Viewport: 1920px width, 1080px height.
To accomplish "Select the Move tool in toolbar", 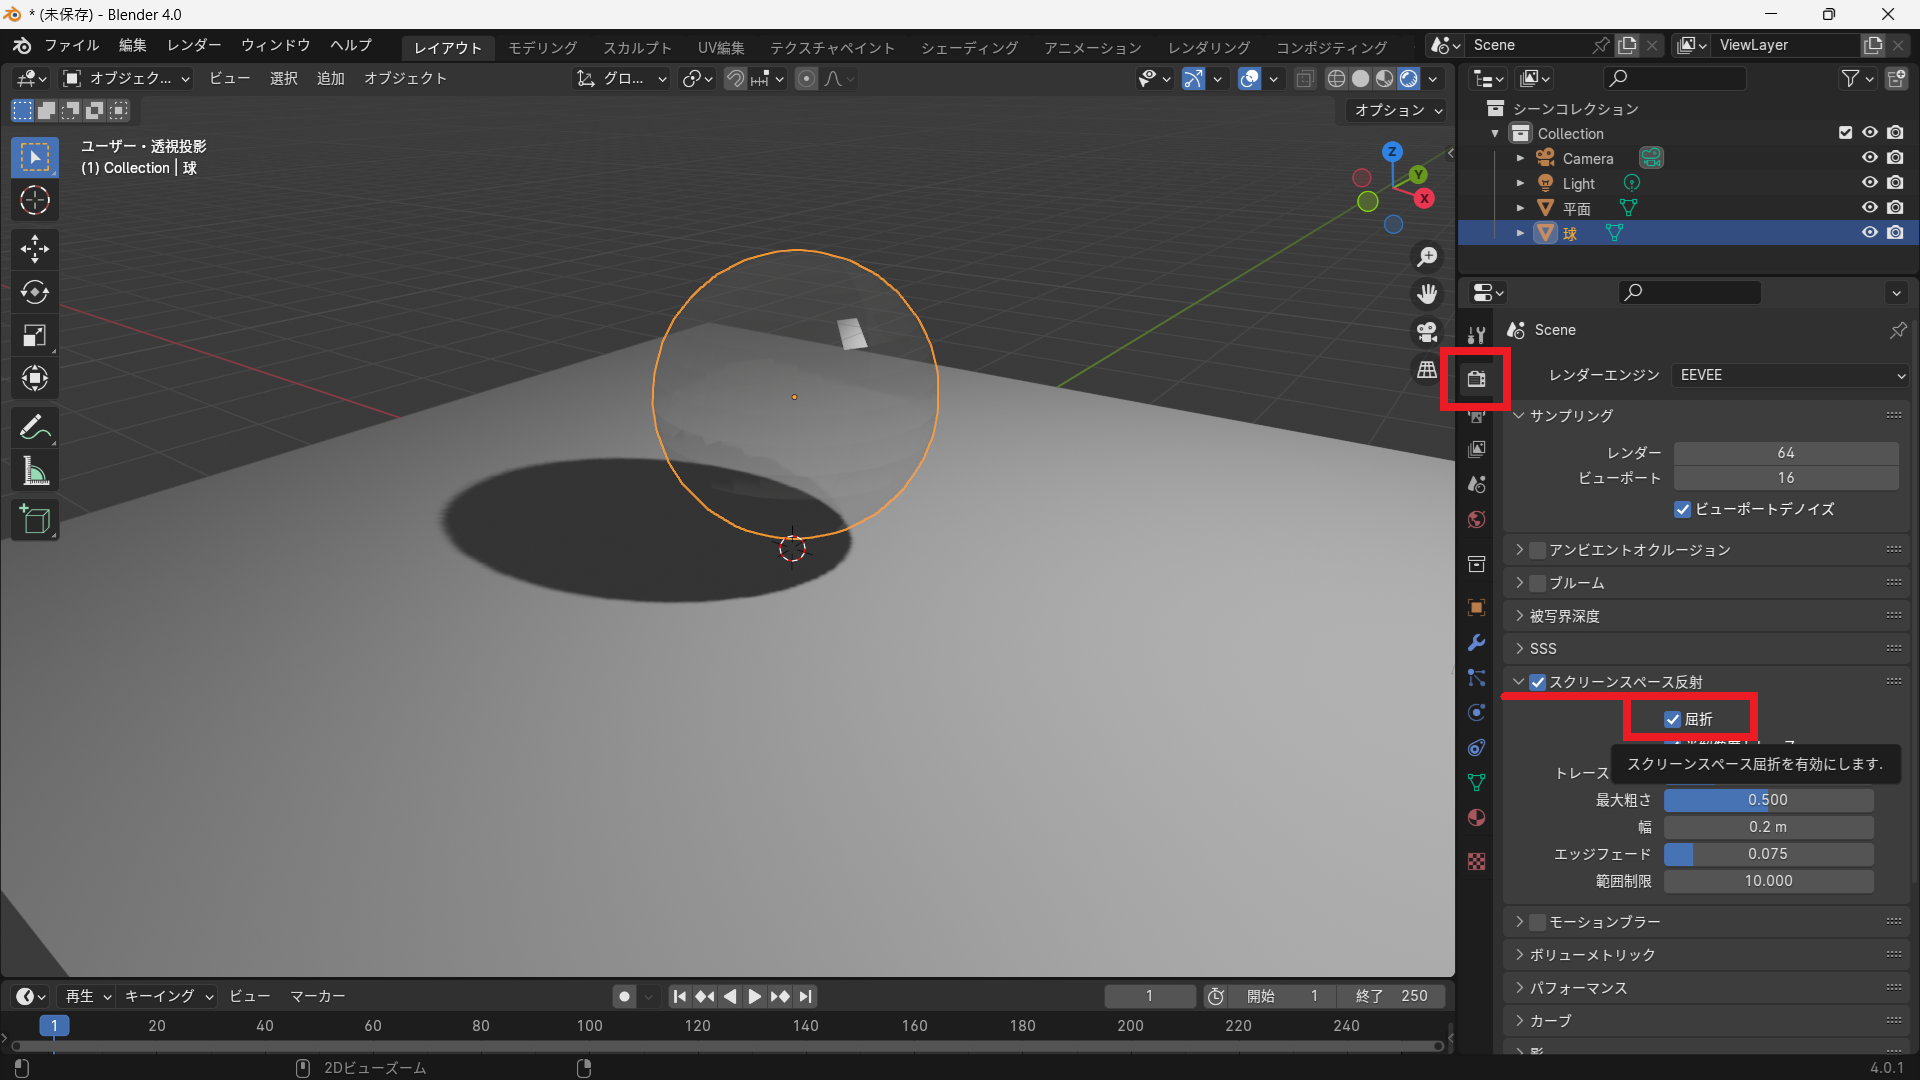I will (x=35, y=248).
